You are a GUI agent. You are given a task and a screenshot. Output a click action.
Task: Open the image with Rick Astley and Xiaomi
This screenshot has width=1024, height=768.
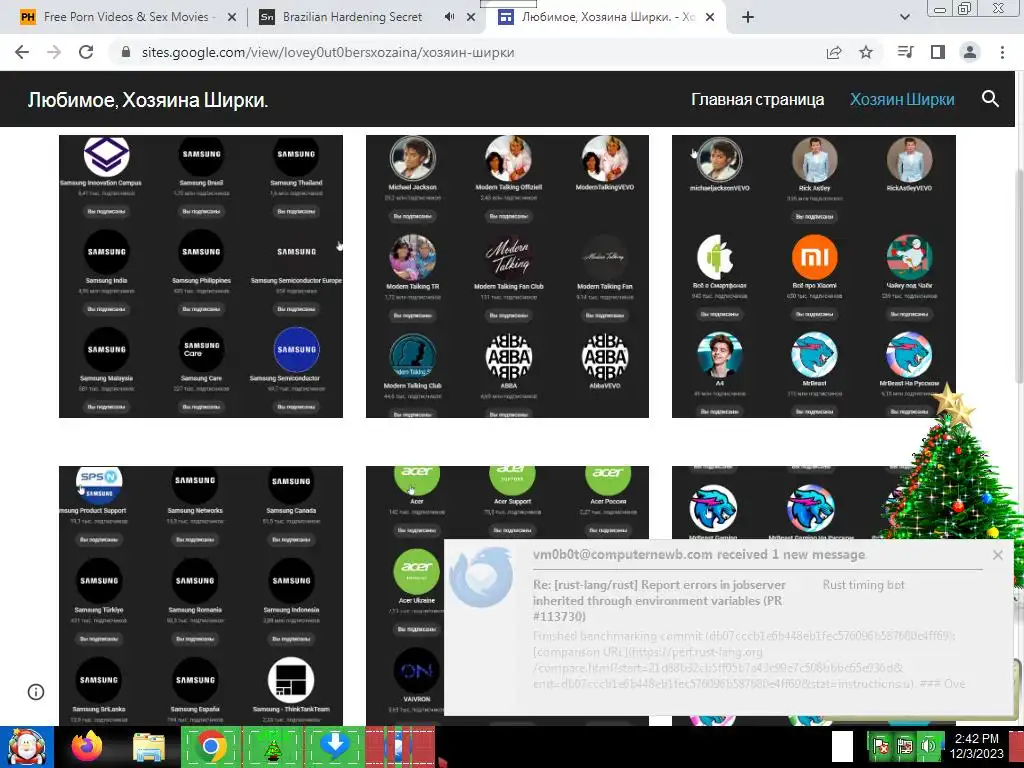point(814,276)
